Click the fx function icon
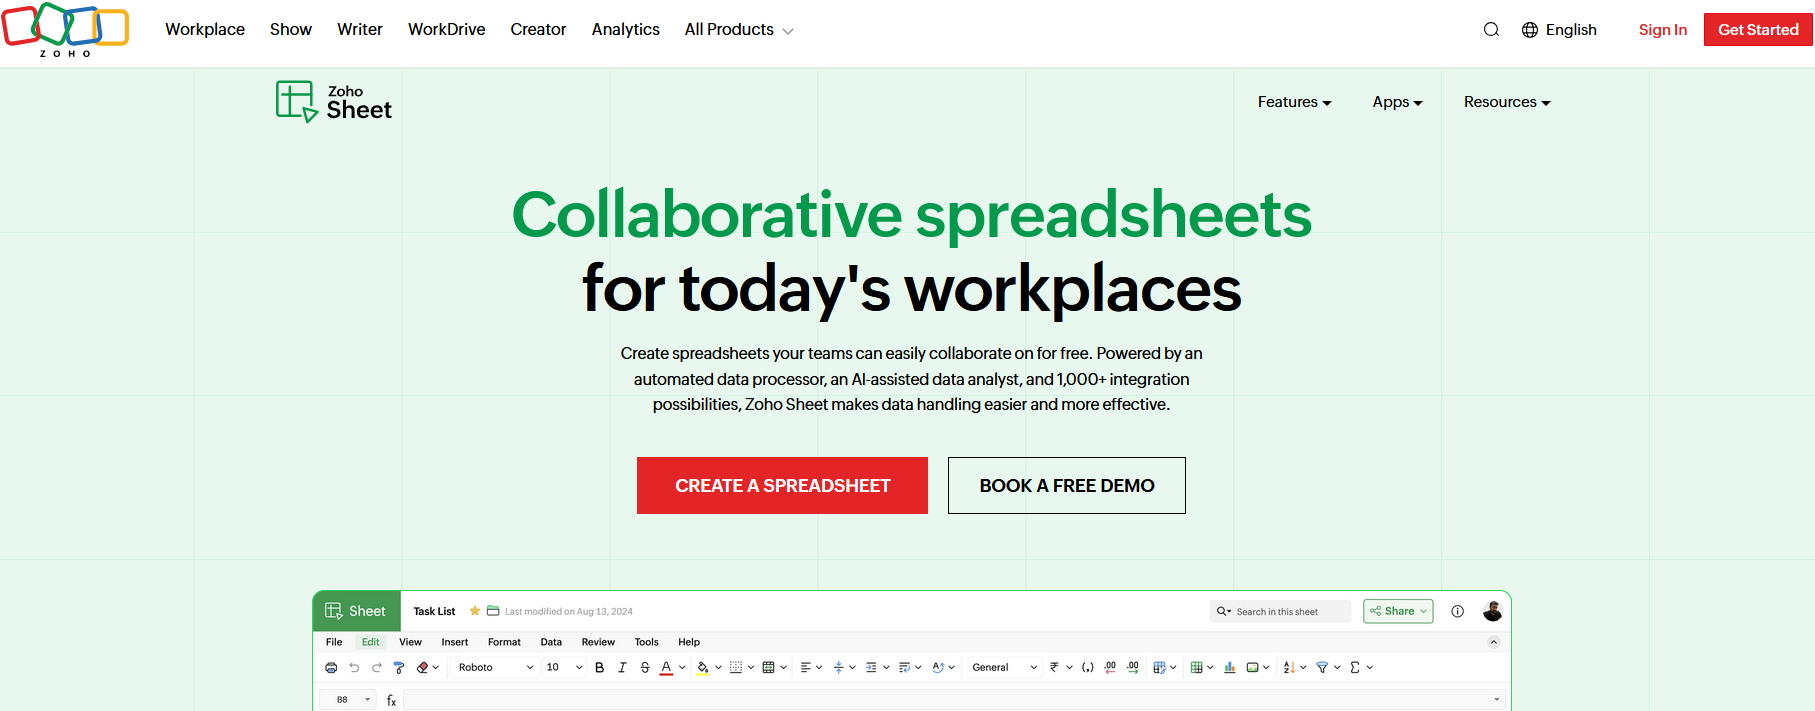The width and height of the screenshot is (1815, 711). pos(391,701)
